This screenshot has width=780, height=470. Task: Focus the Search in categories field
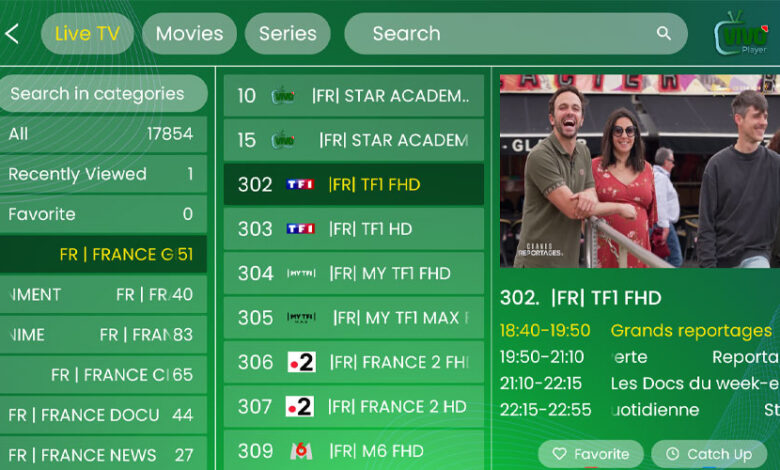pyautogui.click(x=102, y=94)
